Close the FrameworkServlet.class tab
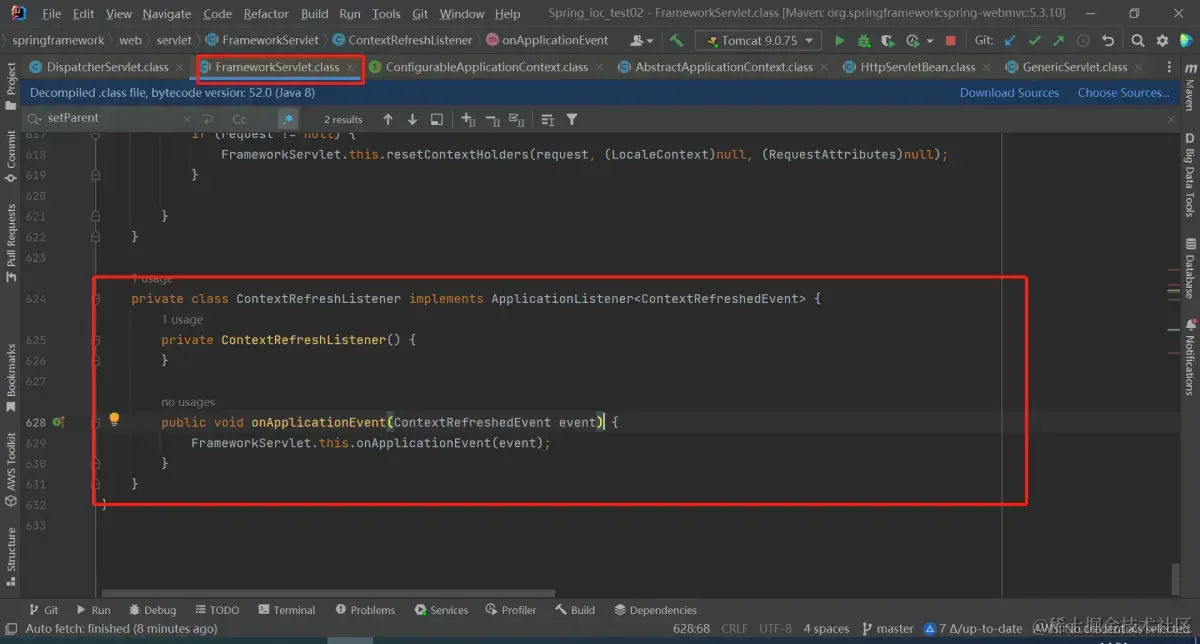 point(351,67)
